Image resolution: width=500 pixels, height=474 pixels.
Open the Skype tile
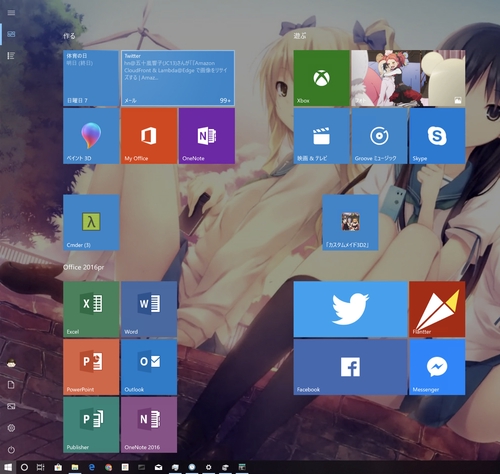tap(437, 136)
